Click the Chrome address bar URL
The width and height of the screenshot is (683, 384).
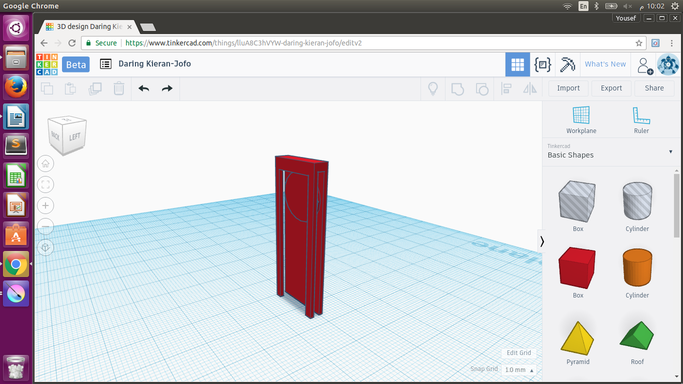[243, 43]
